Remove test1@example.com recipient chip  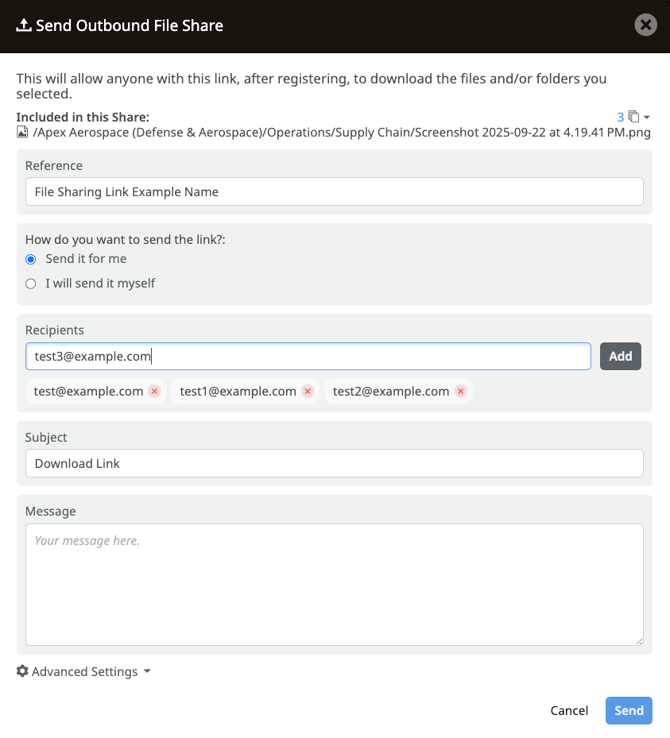point(308,392)
